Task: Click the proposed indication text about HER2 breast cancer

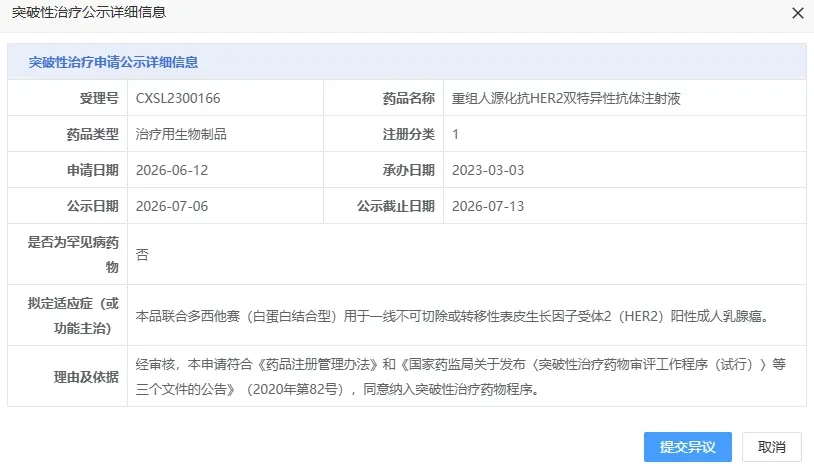Action: click(454, 316)
